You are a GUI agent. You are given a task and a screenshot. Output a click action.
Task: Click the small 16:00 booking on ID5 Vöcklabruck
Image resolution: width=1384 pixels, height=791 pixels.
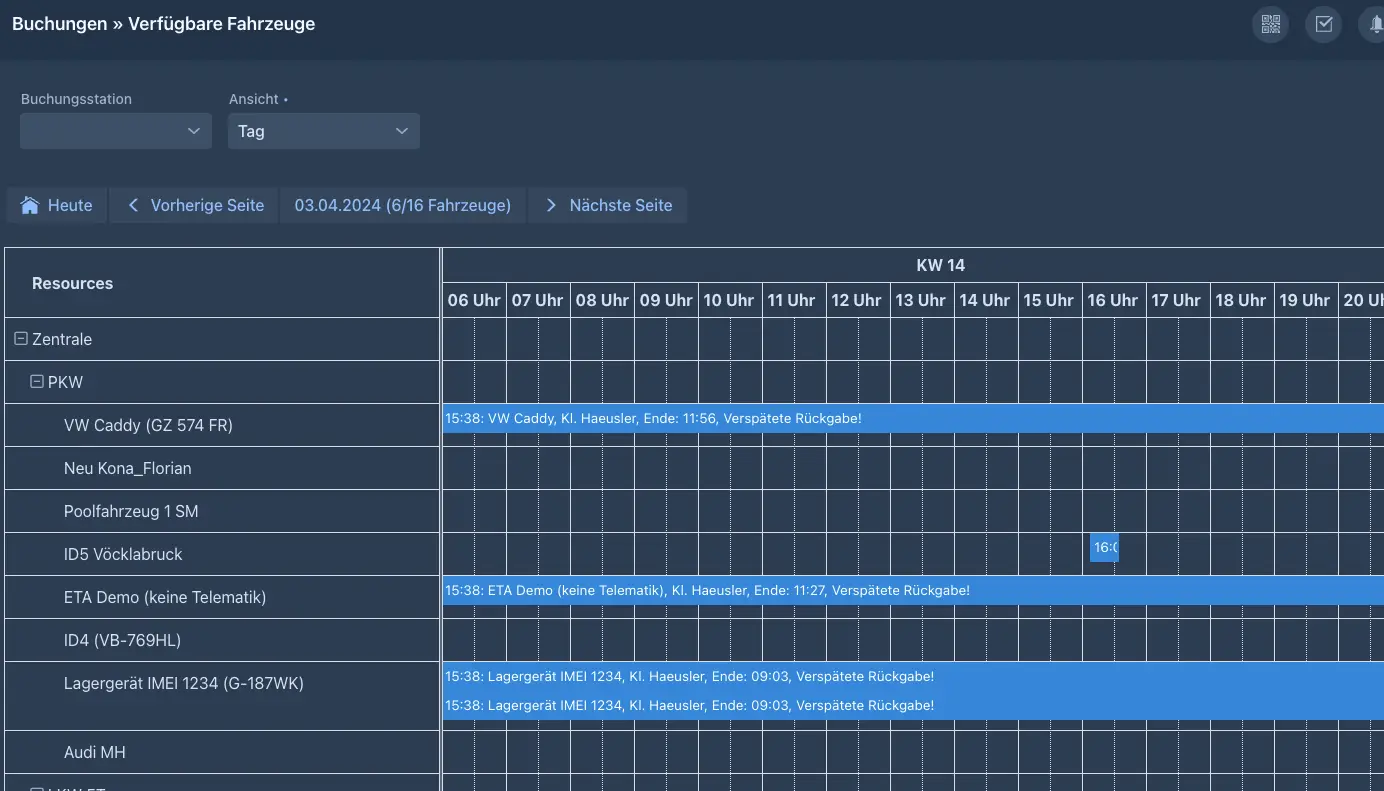tap(1104, 547)
